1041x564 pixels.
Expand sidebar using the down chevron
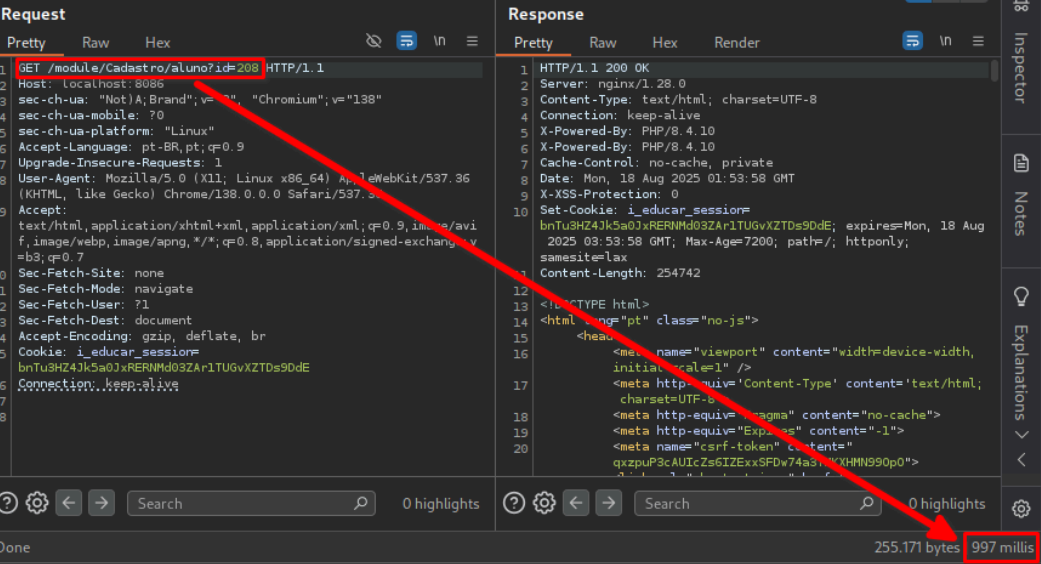click(x=1020, y=434)
